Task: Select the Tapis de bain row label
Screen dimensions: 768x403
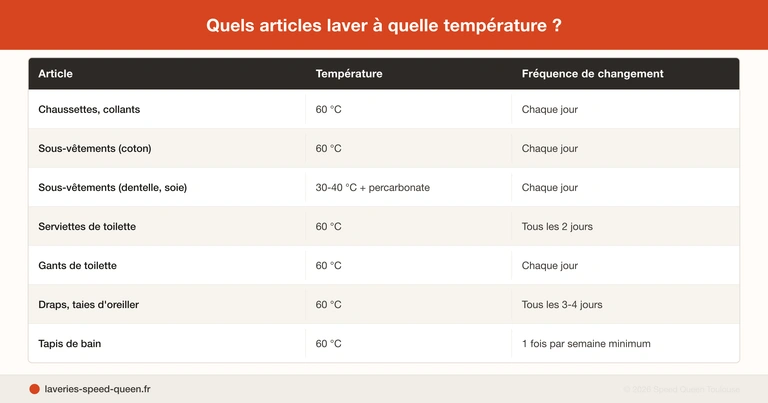Action: 70,344
